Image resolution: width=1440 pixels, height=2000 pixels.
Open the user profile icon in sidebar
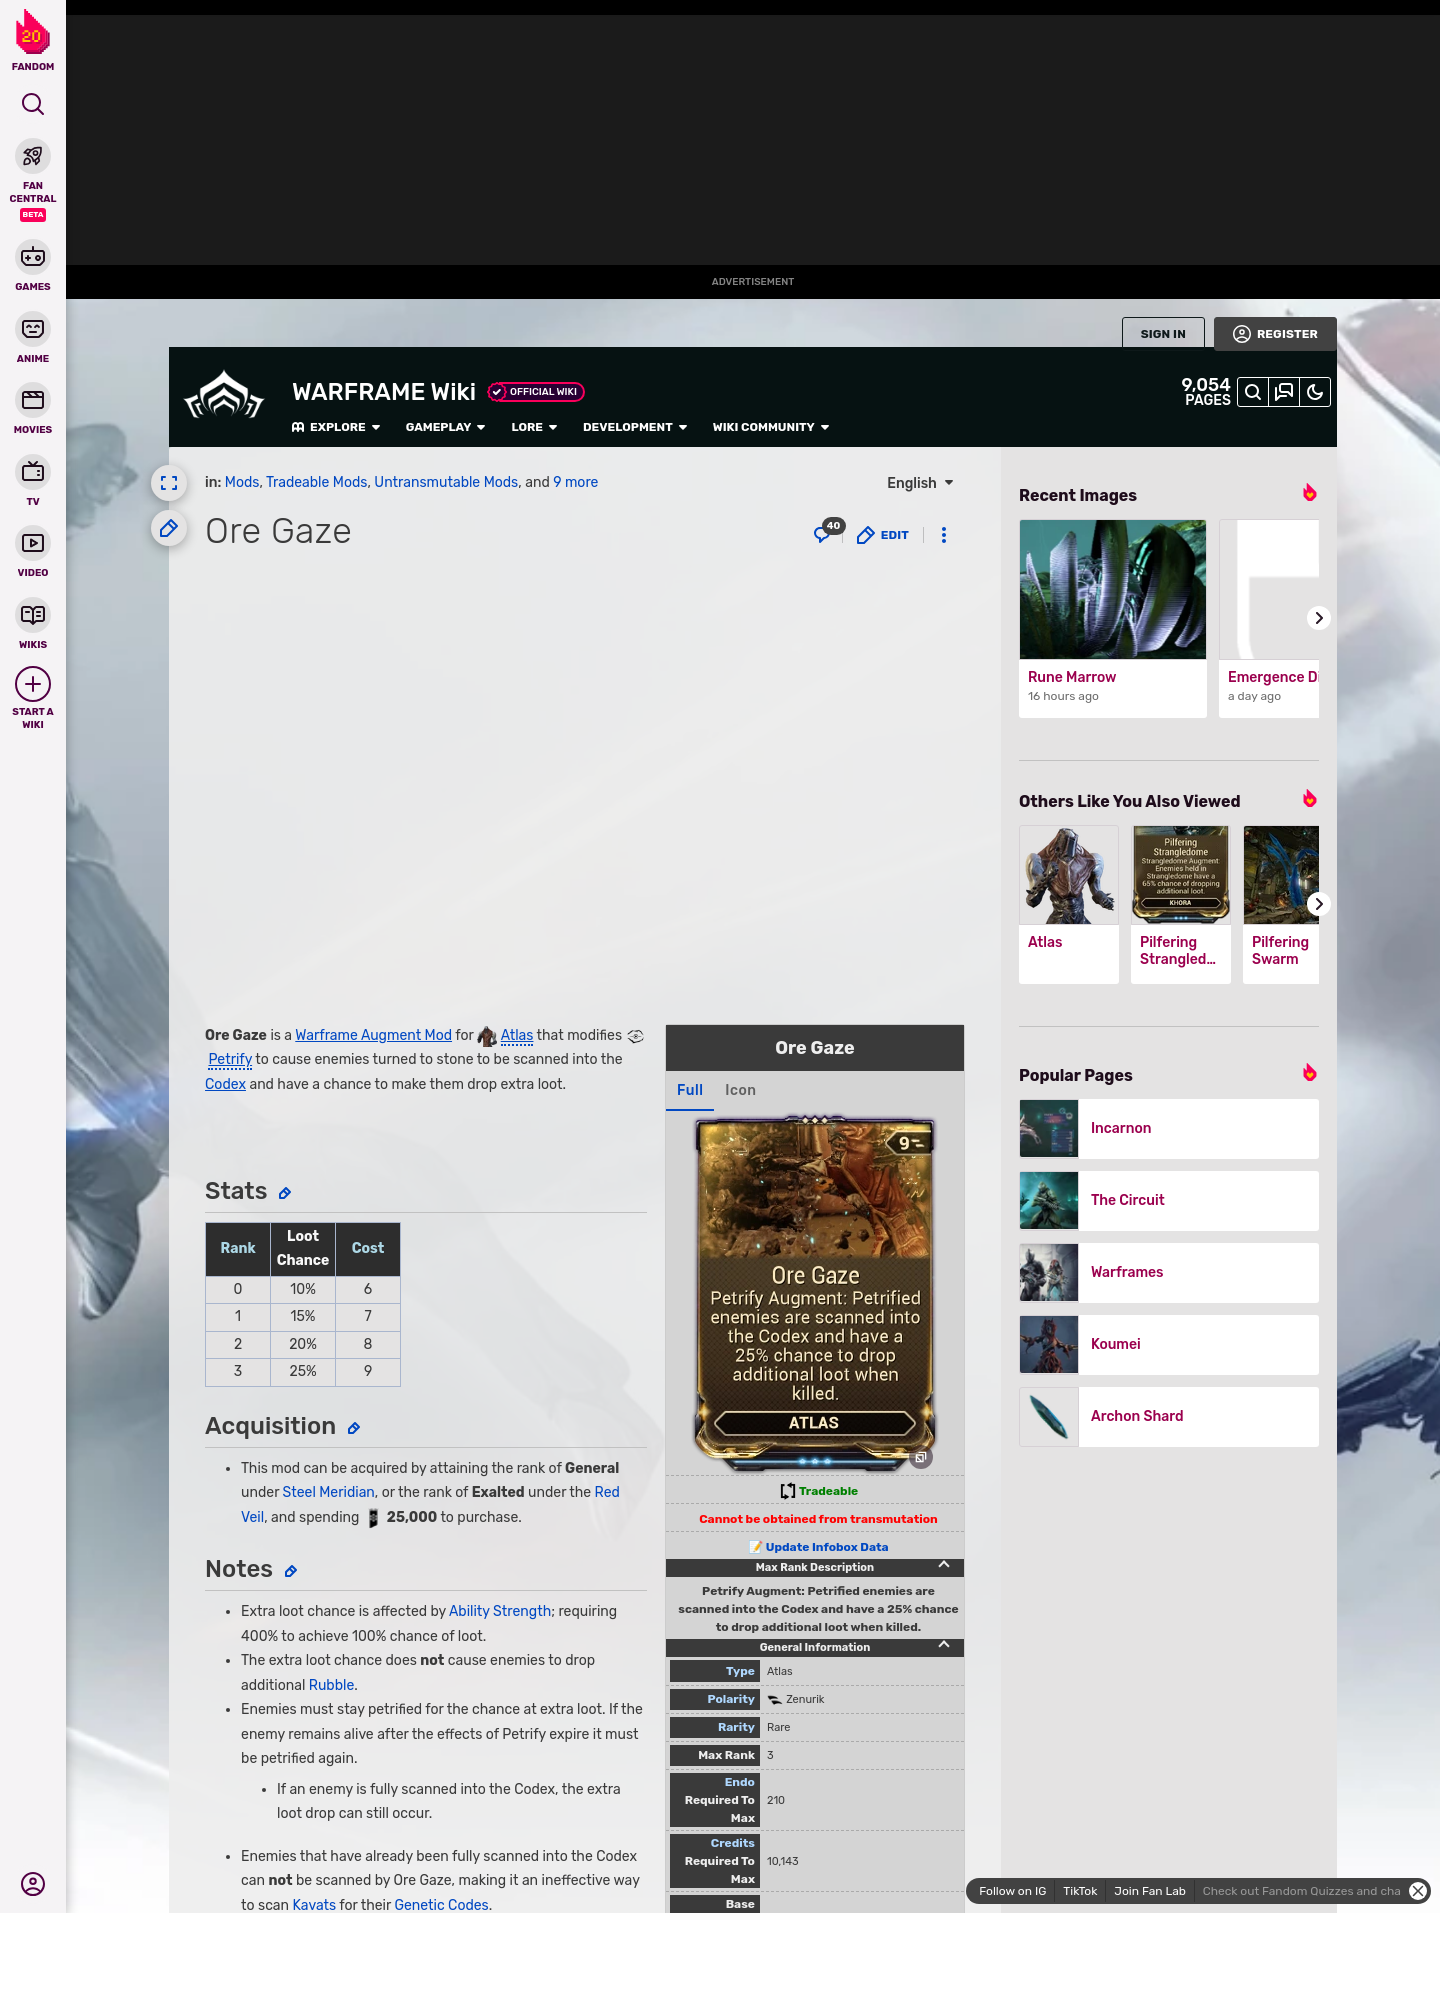click(33, 1884)
